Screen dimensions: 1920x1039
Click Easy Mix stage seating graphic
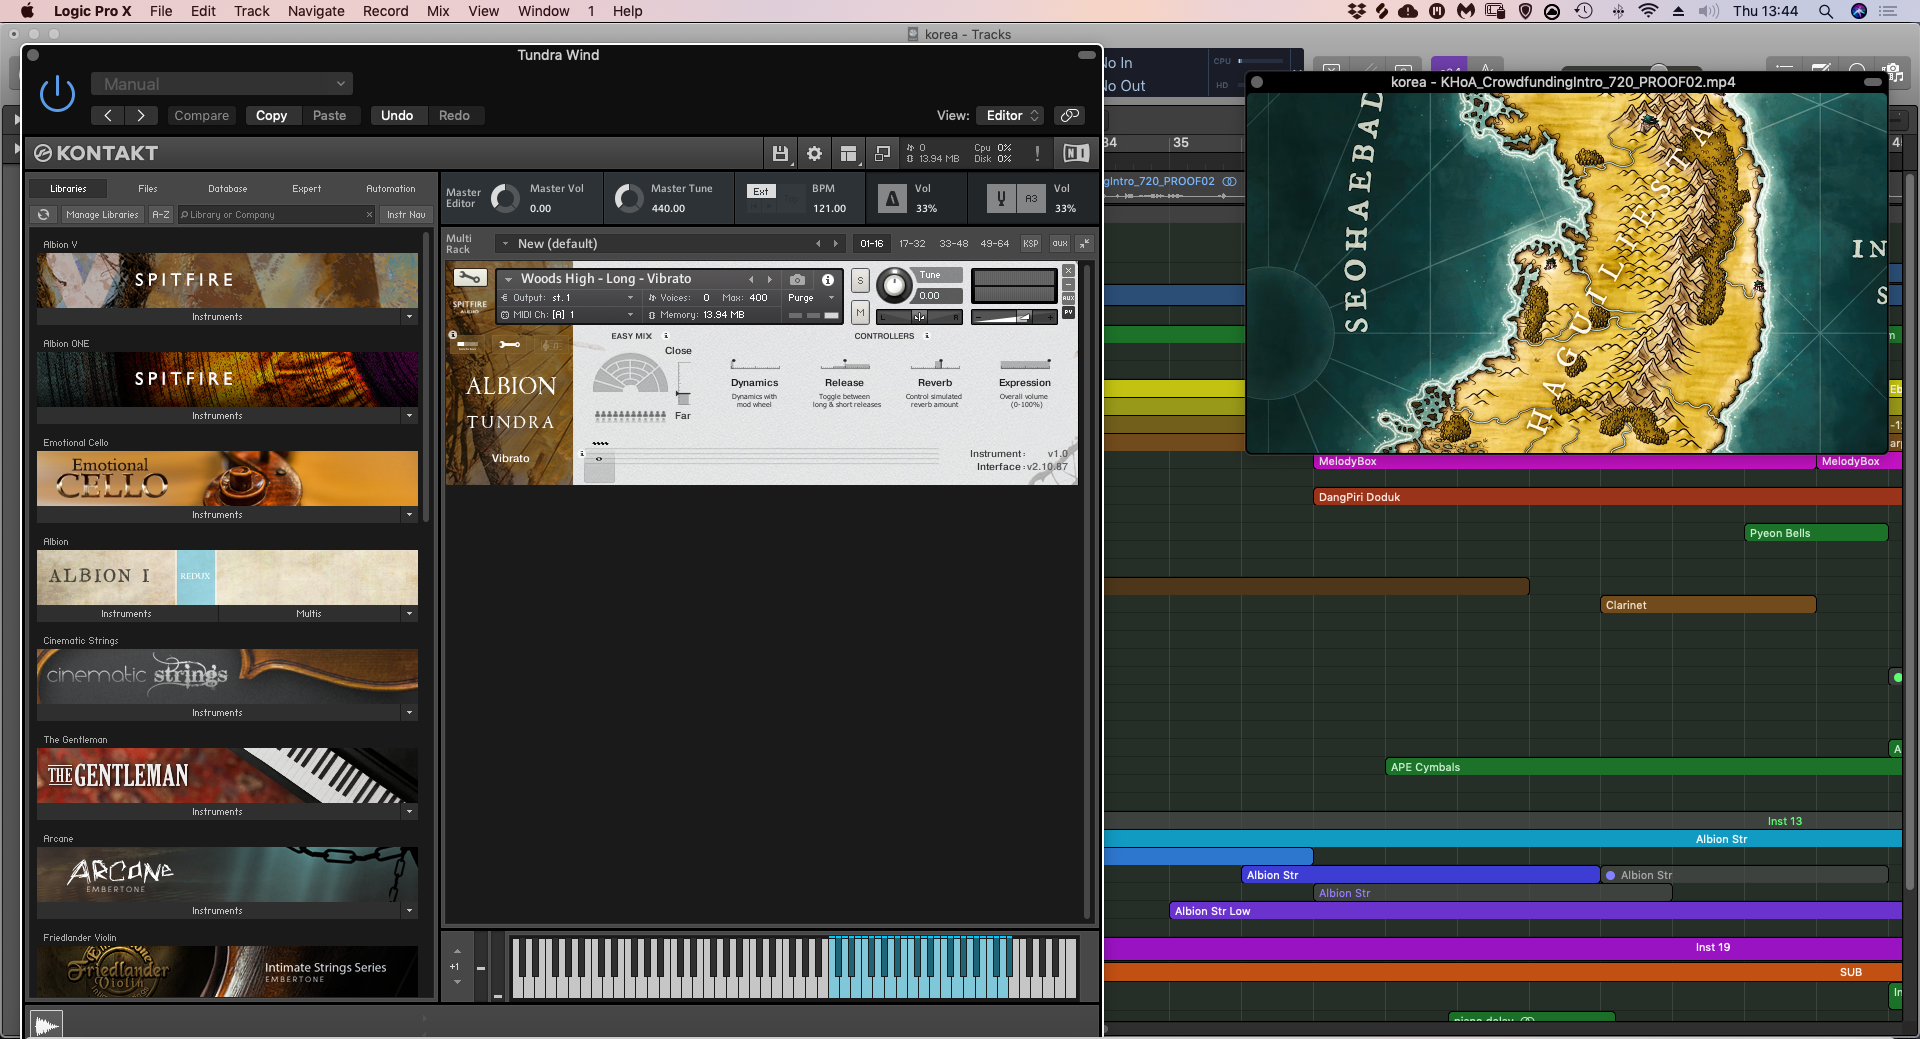630,374
